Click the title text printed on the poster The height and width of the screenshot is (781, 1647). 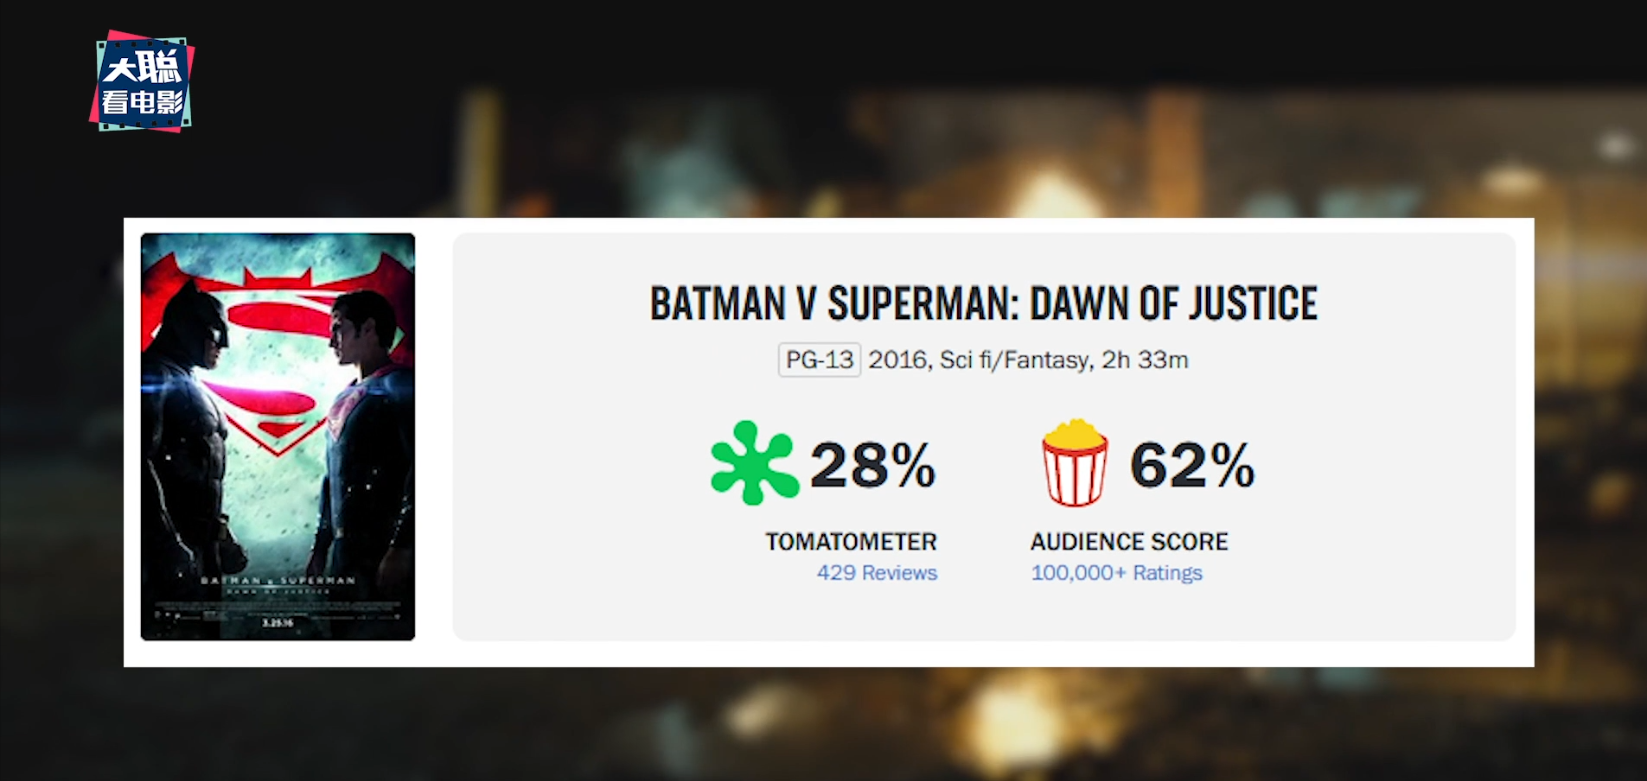[278, 581]
